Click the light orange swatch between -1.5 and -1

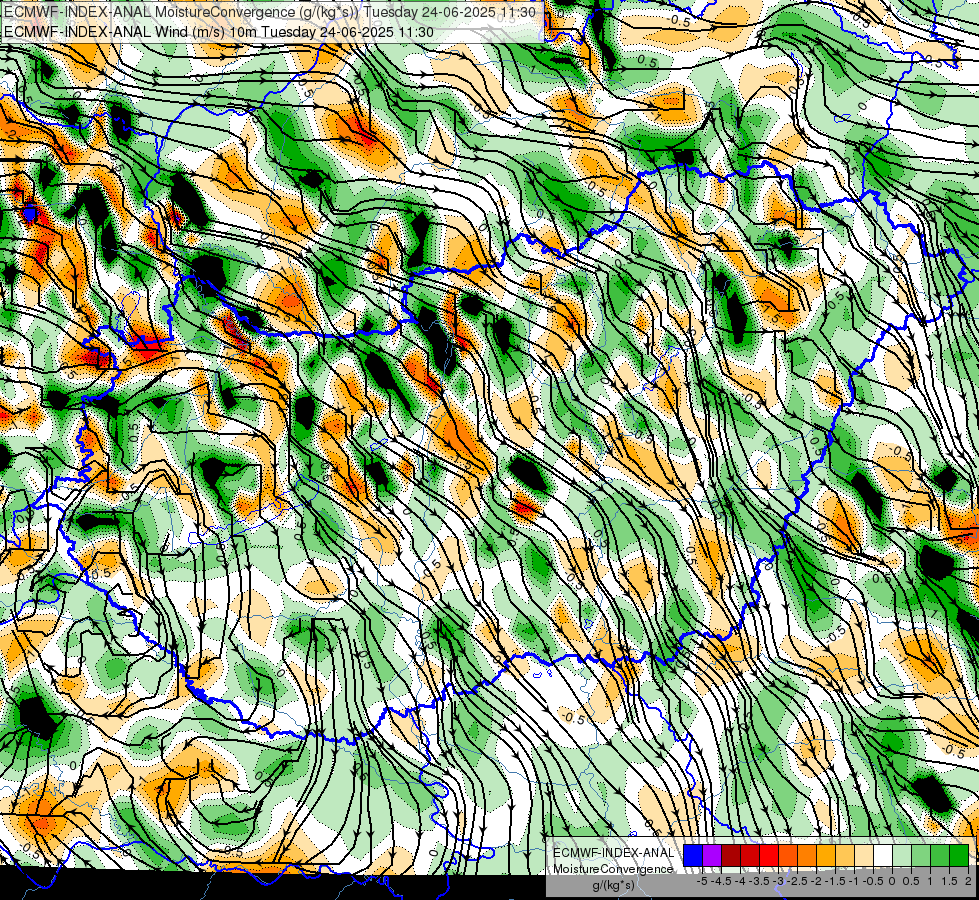click(845, 855)
